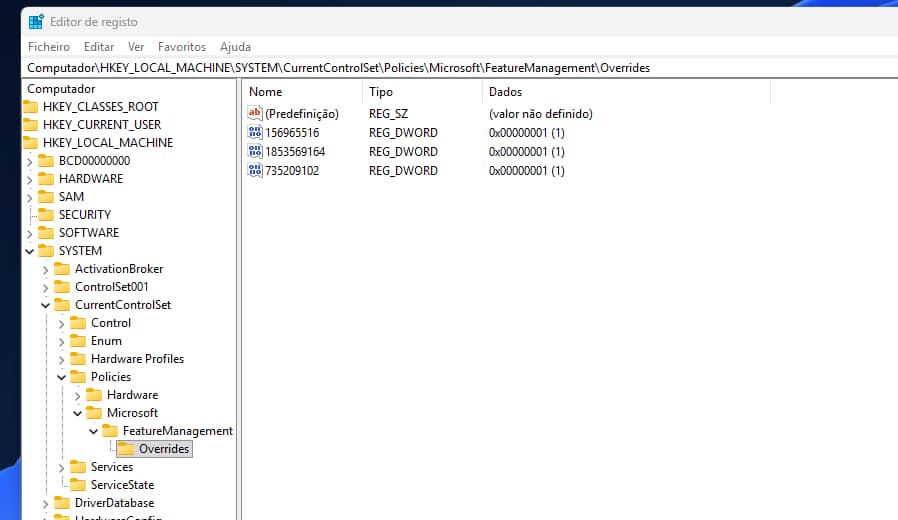The image size is (898, 520).
Task: Open the Ficheiro menu
Action: click(x=49, y=47)
